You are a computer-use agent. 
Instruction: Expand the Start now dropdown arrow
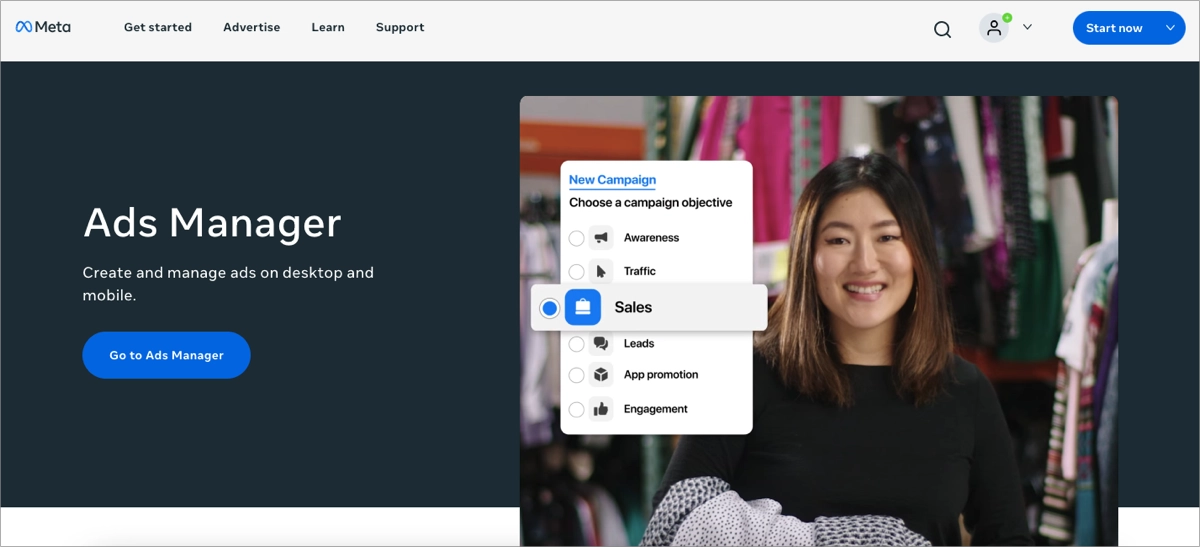pyautogui.click(x=1170, y=28)
